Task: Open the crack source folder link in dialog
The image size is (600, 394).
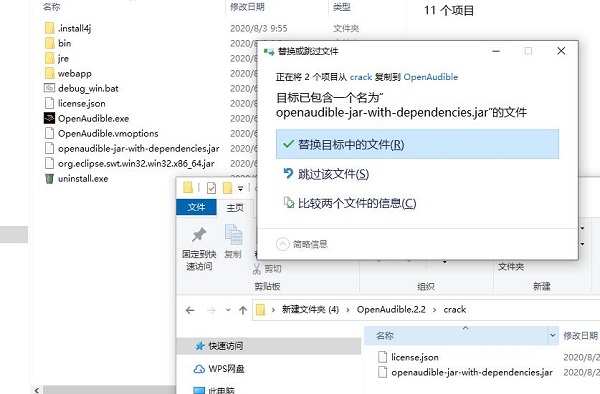Action: click(x=361, y=77)
